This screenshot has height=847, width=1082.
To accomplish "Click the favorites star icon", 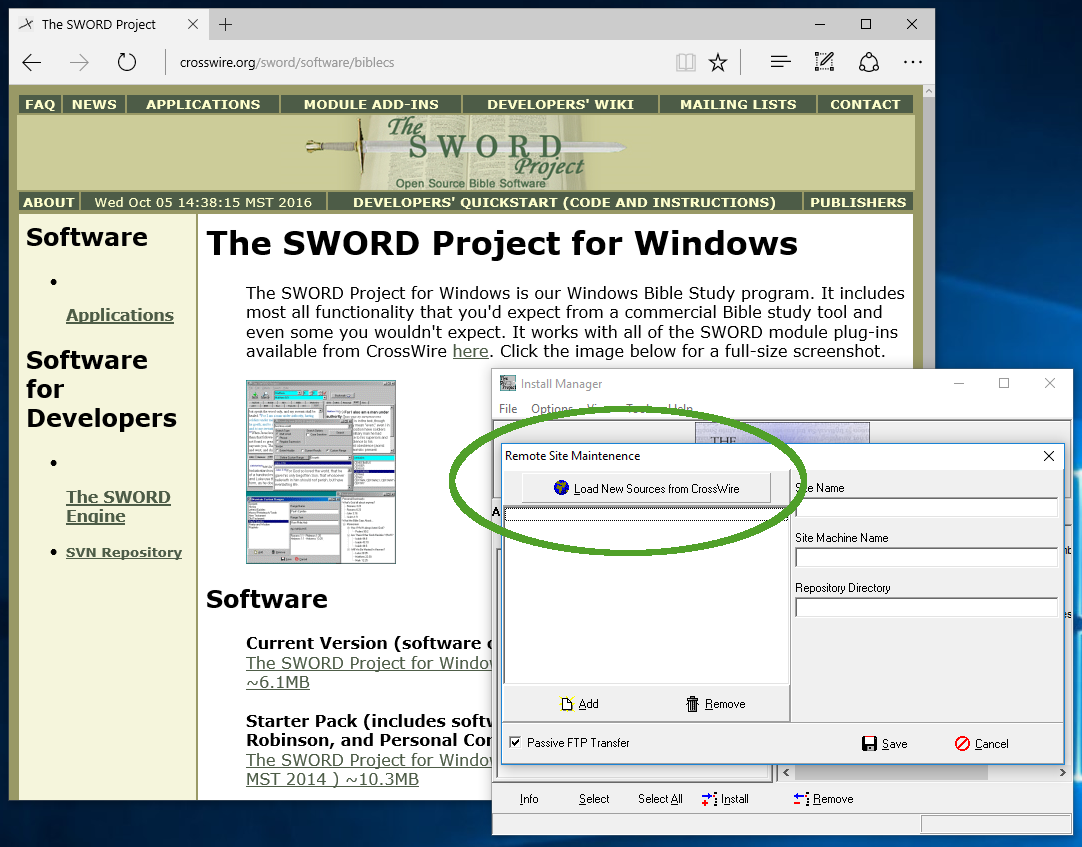I will pyautogui.click(x=718, y=63).
